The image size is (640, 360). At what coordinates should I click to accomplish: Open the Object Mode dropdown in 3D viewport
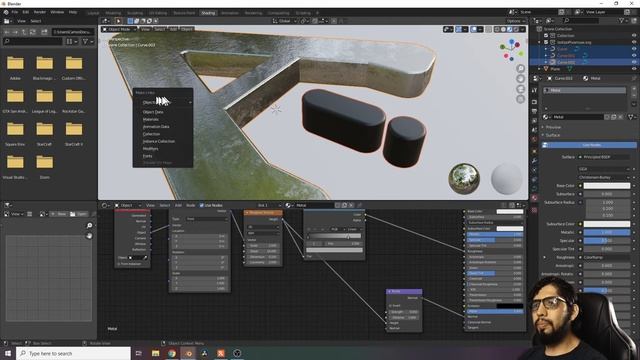click(x=119, y=29)
